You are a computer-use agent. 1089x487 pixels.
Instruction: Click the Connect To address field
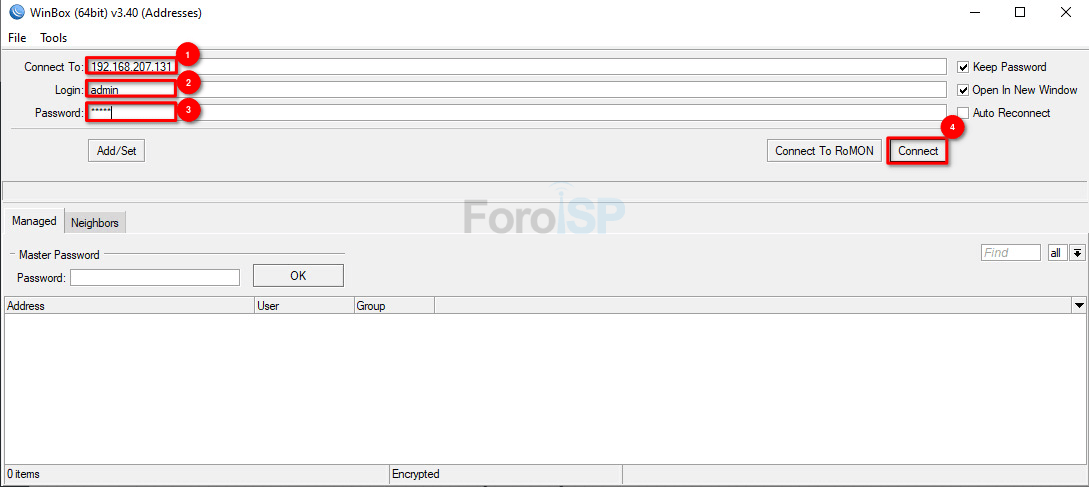tap(515, 67)
